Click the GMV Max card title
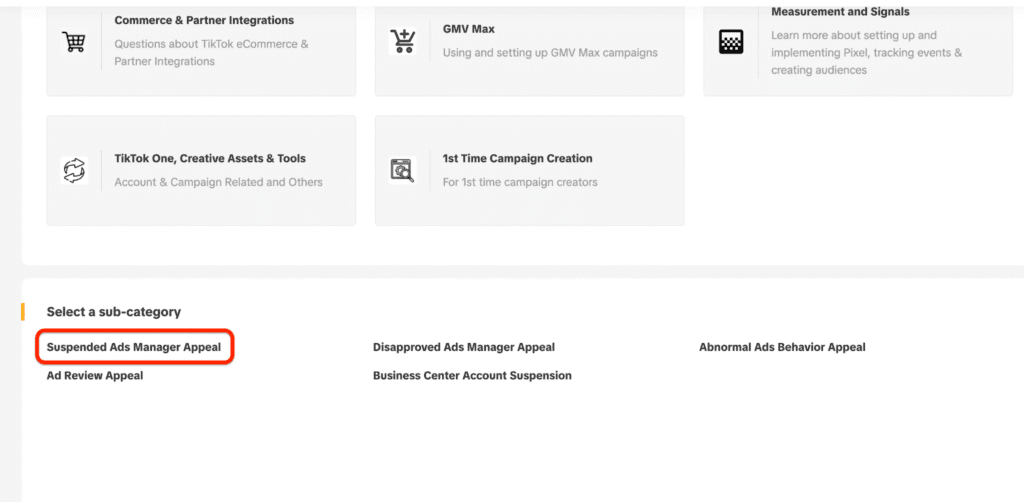This screenshot has width=1024, height=502. pos(469,29)
